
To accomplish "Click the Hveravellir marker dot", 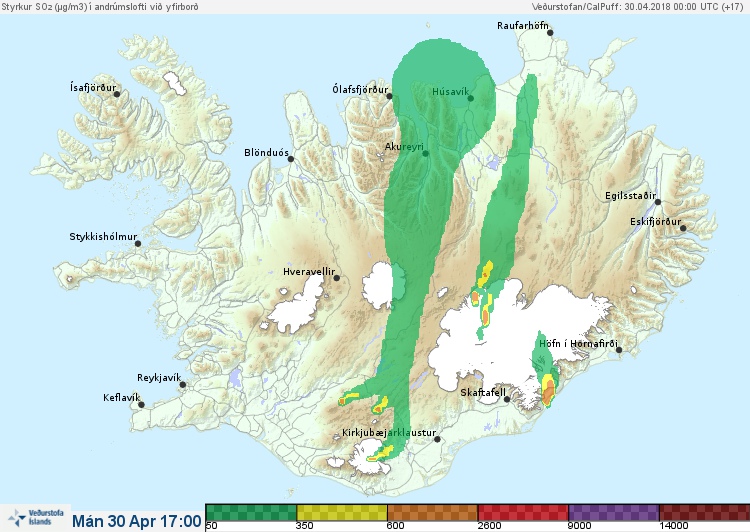I will (x=337, y=278).
